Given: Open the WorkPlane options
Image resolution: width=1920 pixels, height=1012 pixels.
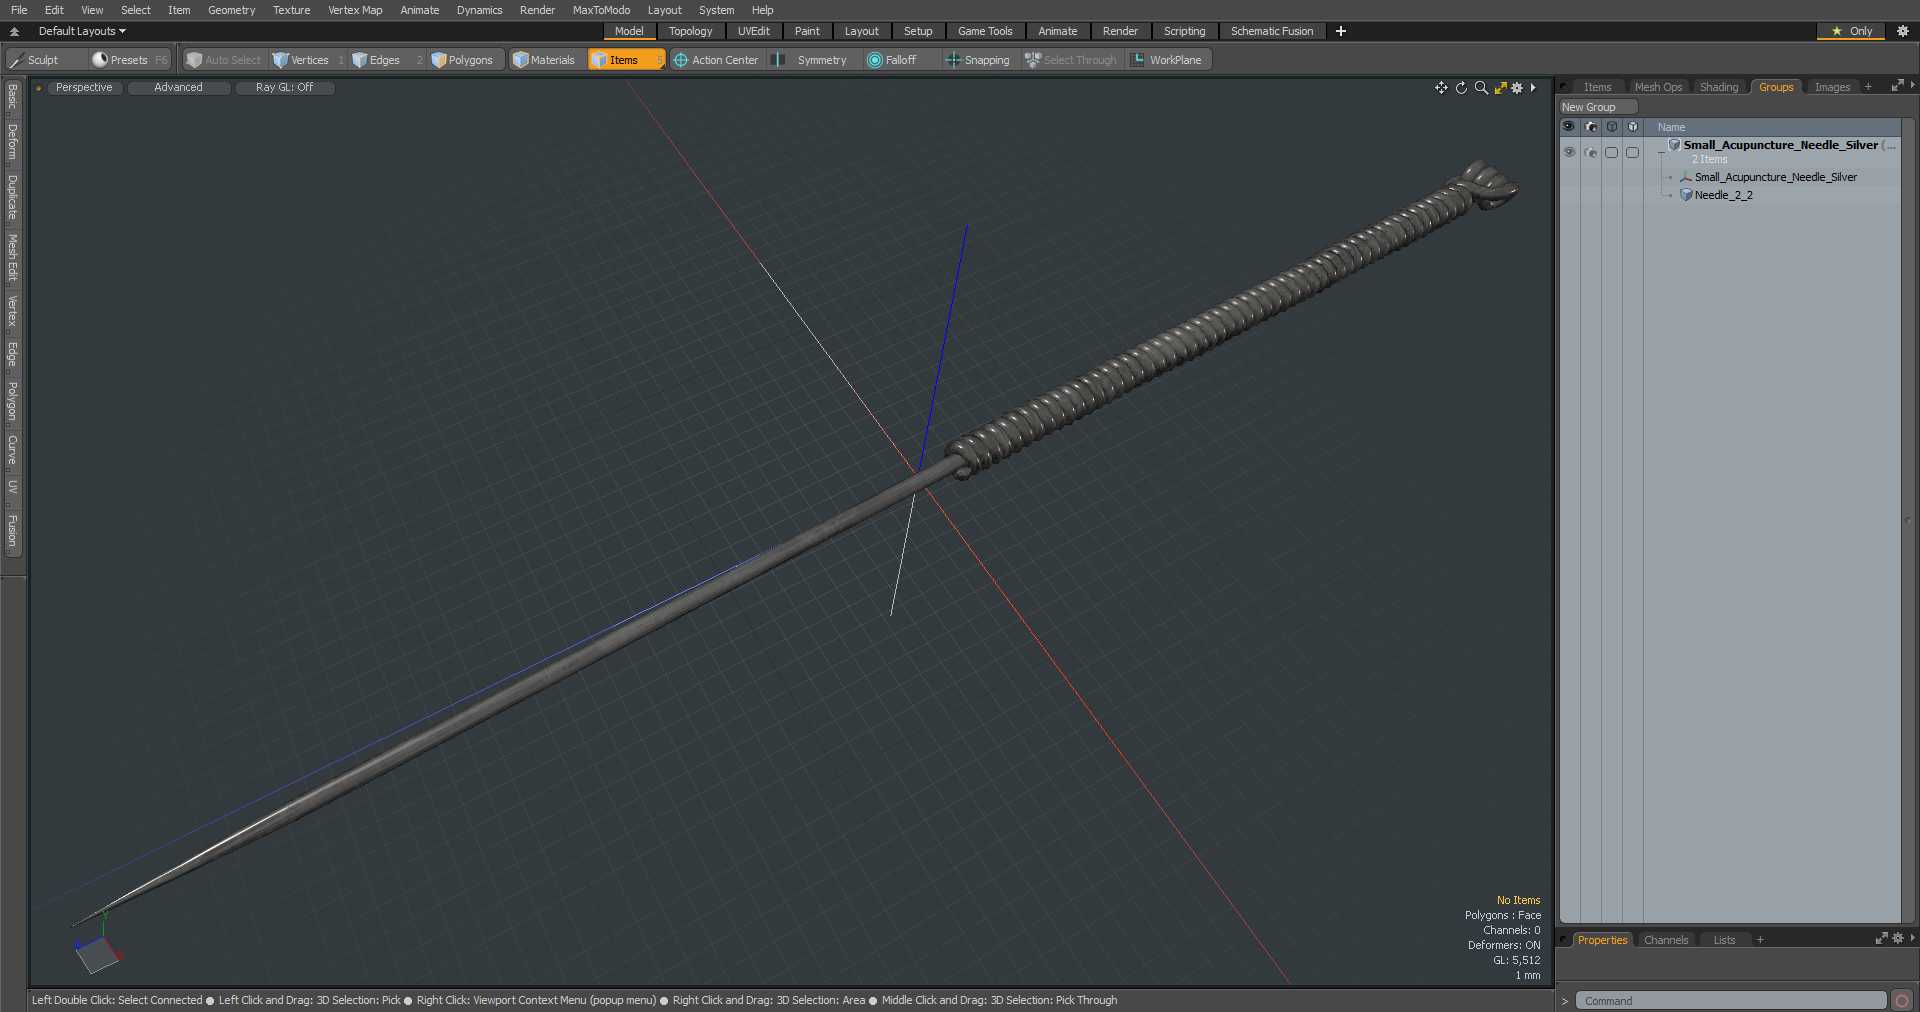Looking at the screenshot, I should coord(1168,60).
